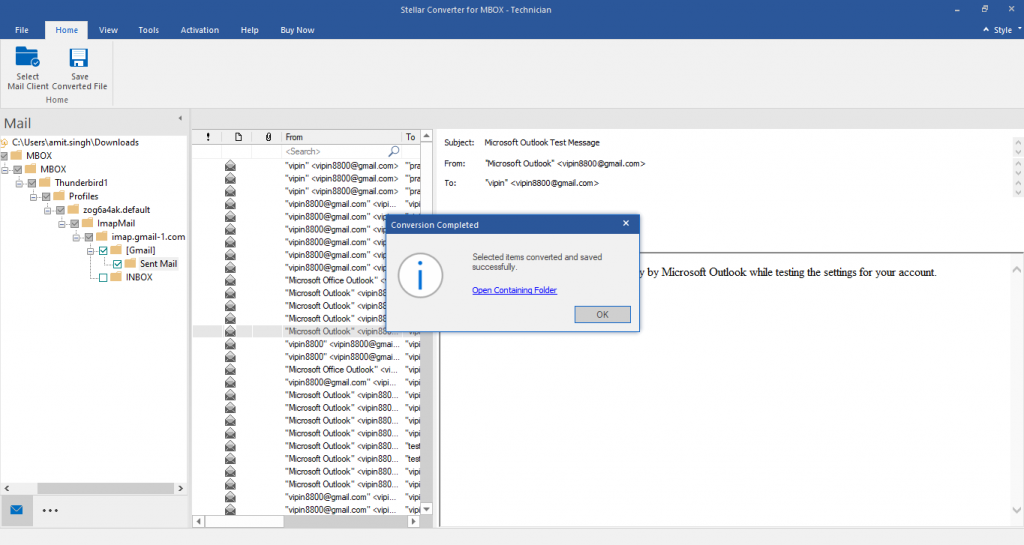Click the mail list horizontal scrollbar thumb

click(244, 522)
